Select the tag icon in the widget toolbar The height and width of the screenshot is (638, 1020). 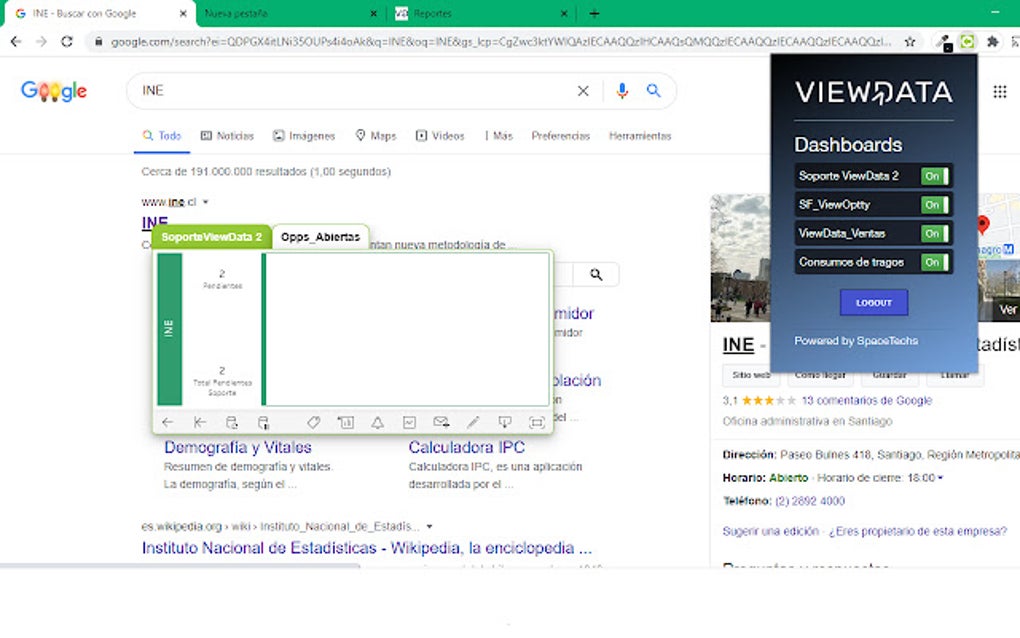(312, 421)
